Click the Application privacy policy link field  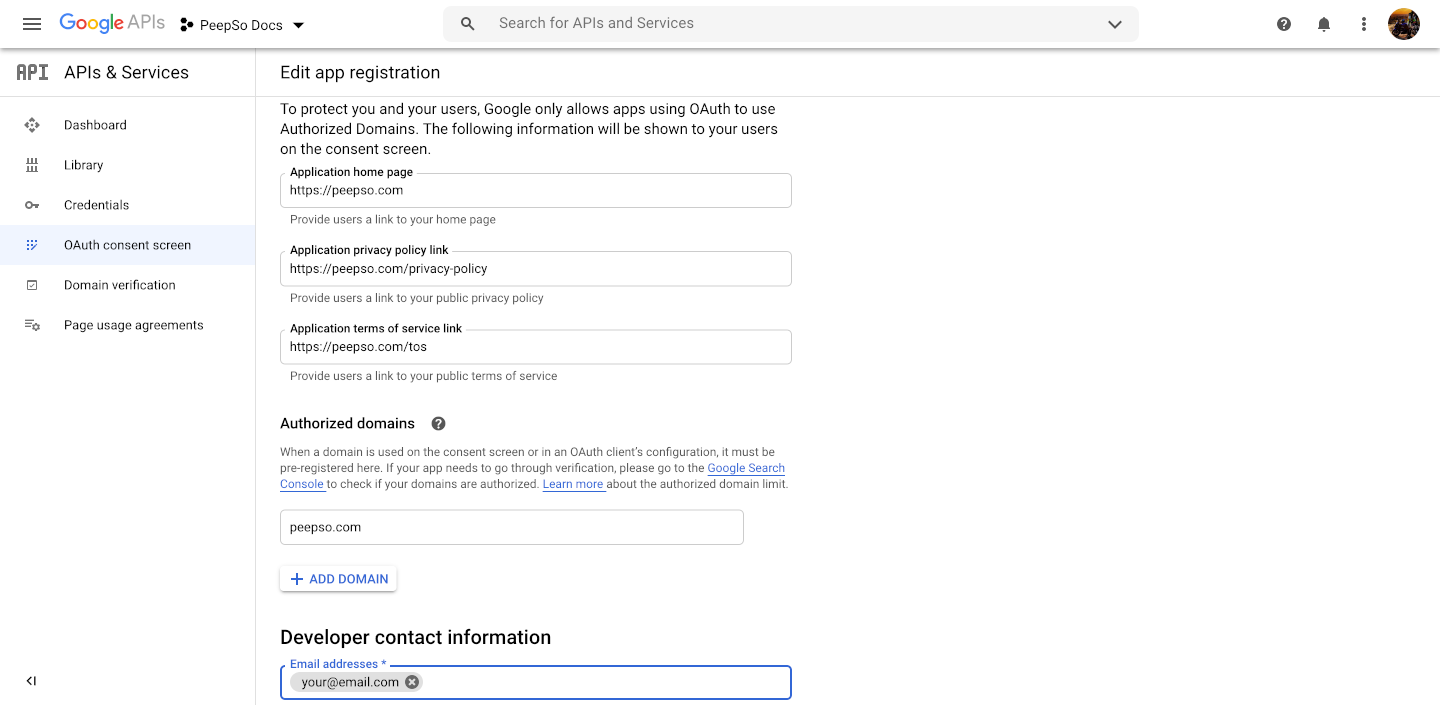point(536,268)
